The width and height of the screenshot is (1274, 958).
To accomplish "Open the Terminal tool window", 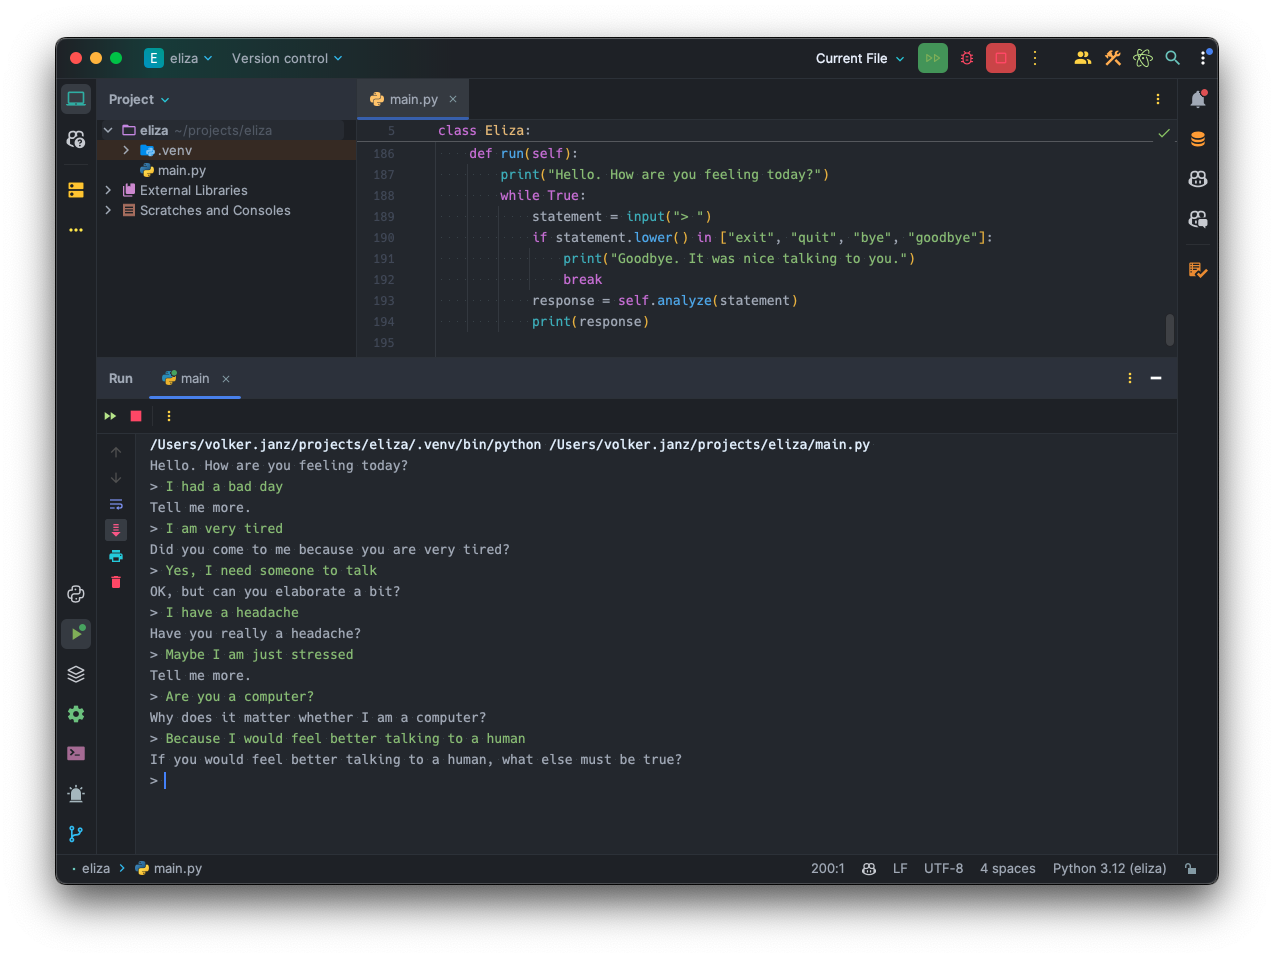I will [76, 753].
